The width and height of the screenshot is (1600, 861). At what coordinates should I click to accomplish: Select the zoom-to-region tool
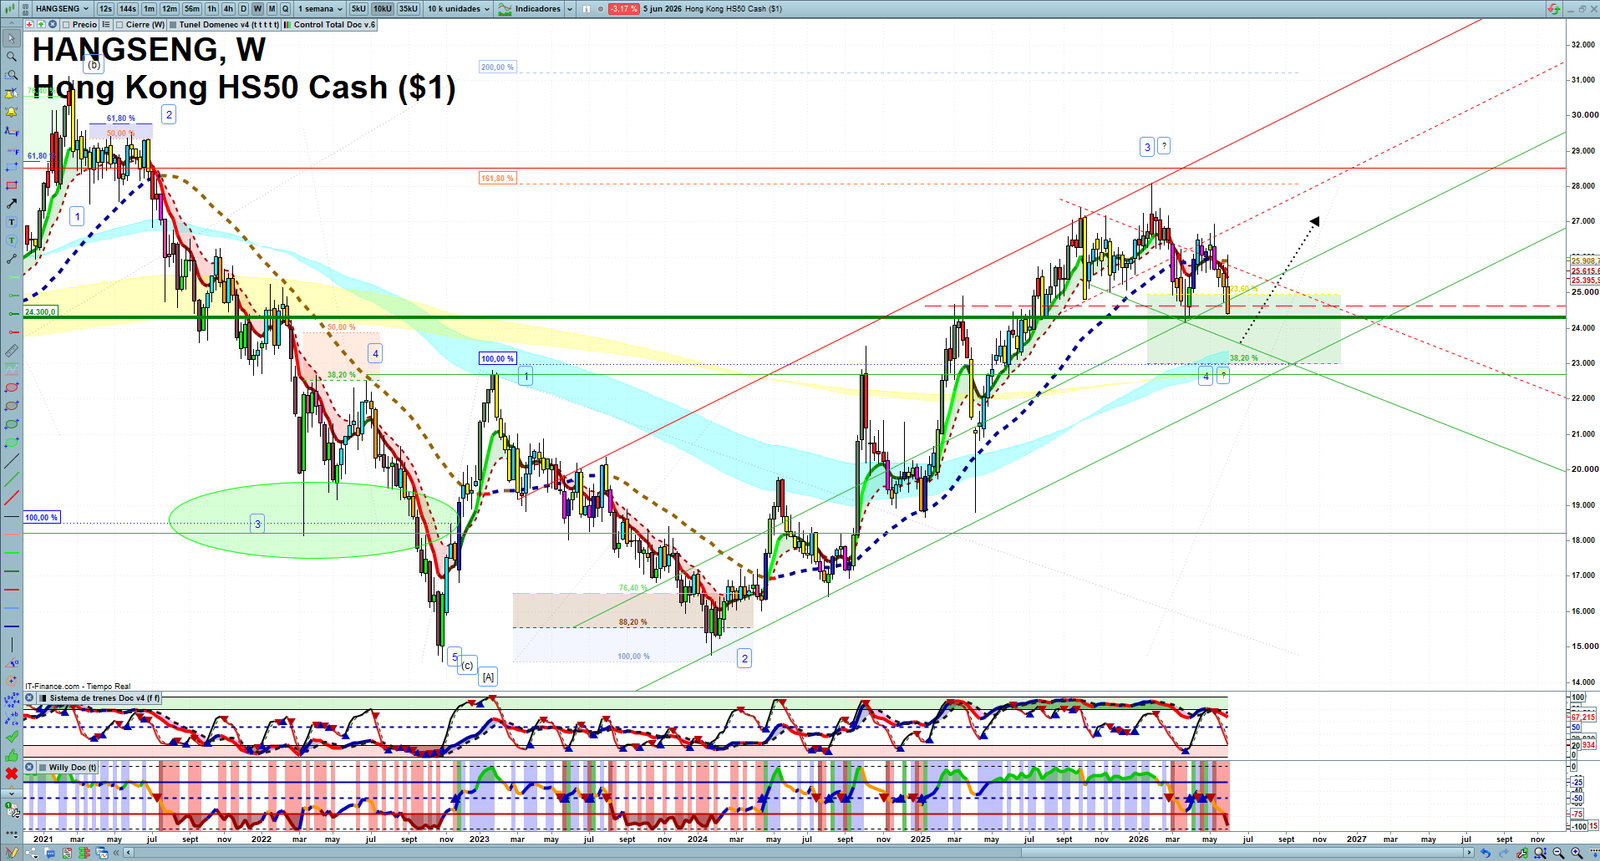tap(12, 75)
